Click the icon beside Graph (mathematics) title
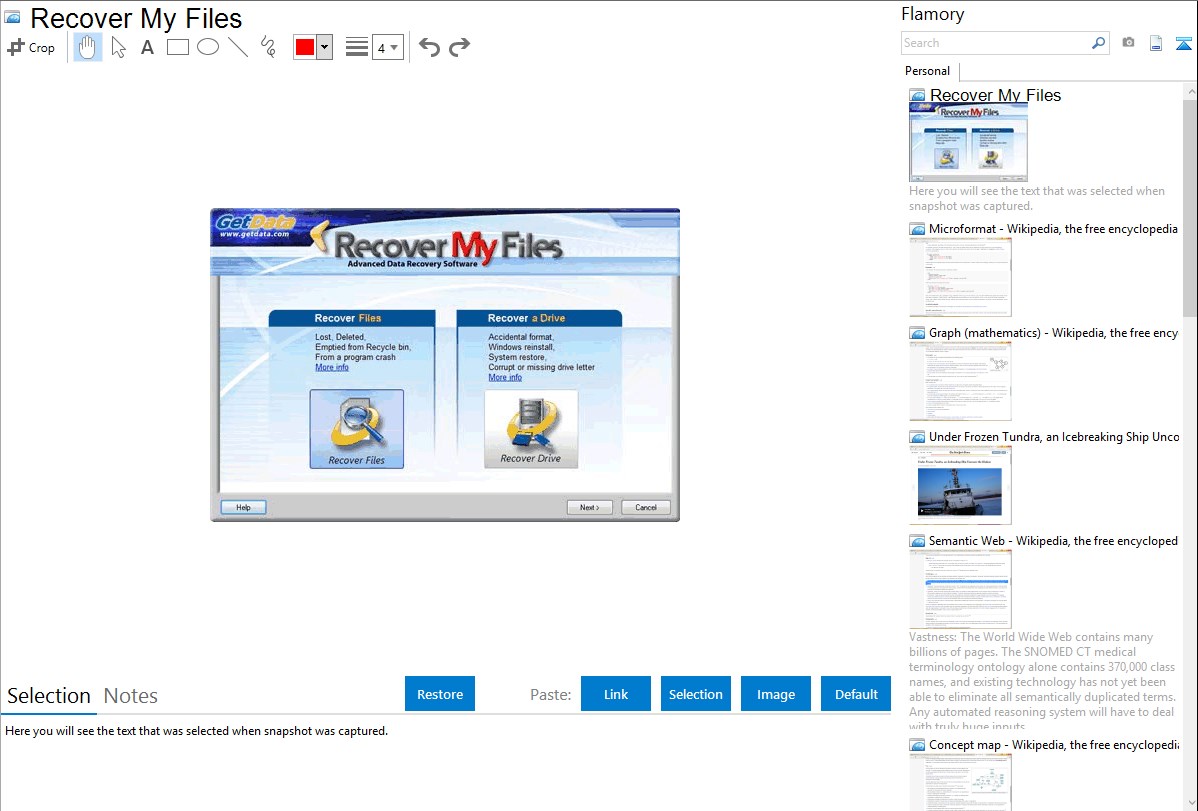This screenshot has height=811, width=1198. coord(917,333)
